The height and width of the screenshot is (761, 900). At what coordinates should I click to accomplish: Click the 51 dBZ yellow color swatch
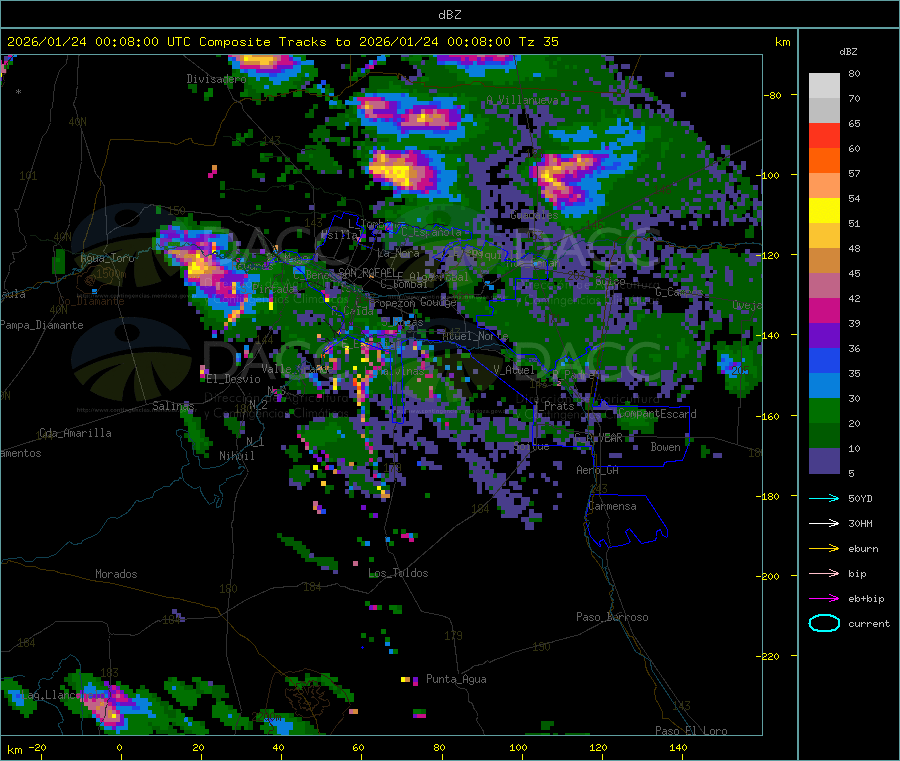tap(824, 211)
